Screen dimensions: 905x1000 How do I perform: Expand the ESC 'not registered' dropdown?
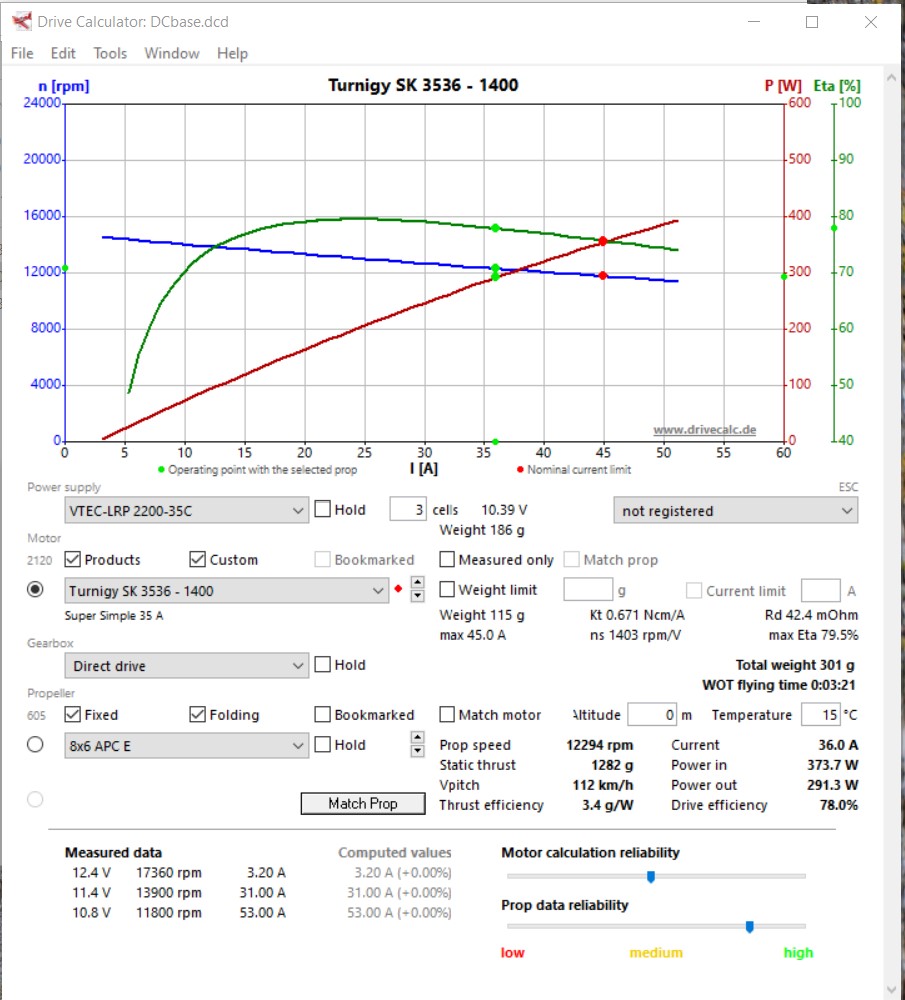(735, 511)
